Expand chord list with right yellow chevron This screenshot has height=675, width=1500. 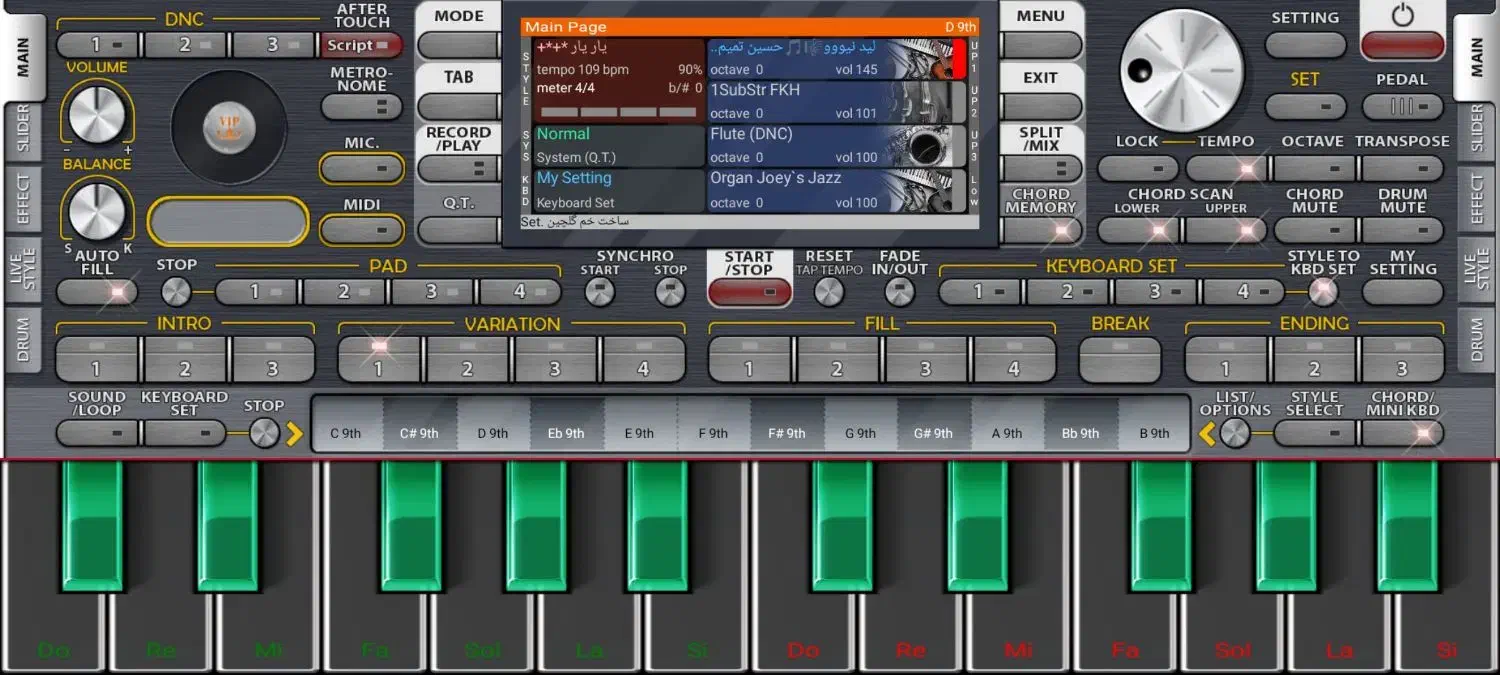(294, 433)
